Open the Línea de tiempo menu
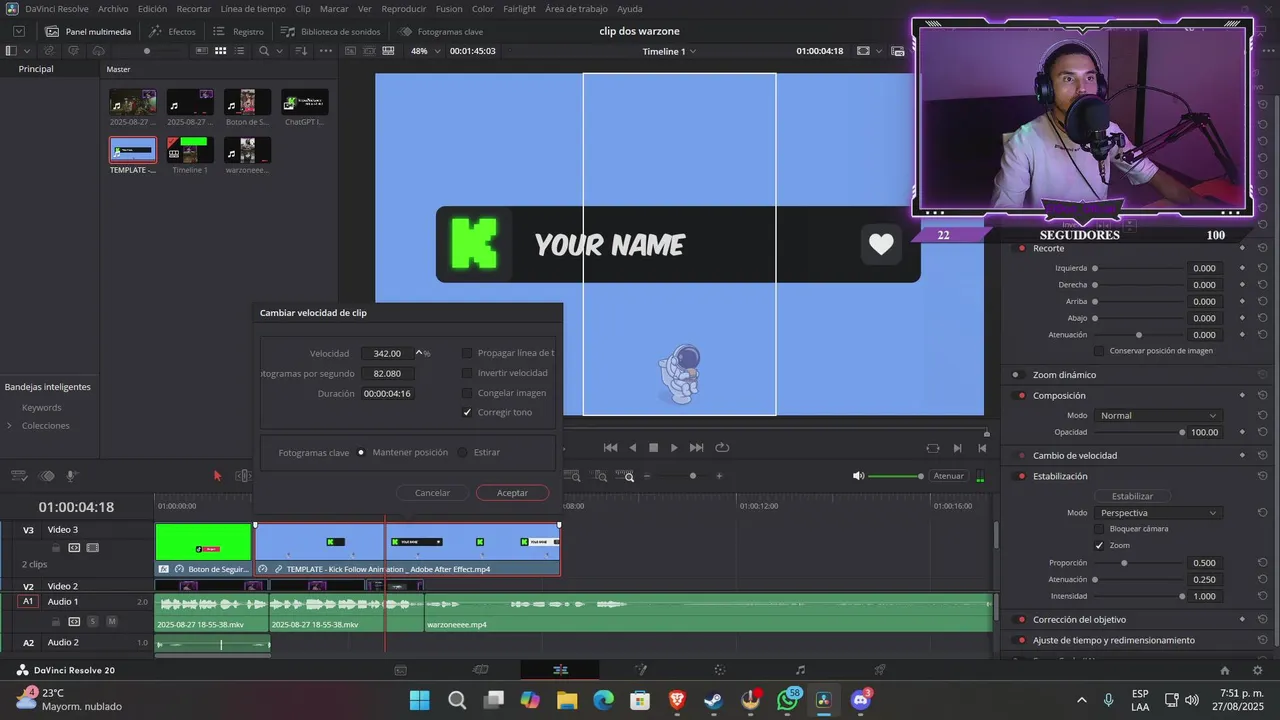The width and height of the screenshot is (1280, 720). (253, 9)
